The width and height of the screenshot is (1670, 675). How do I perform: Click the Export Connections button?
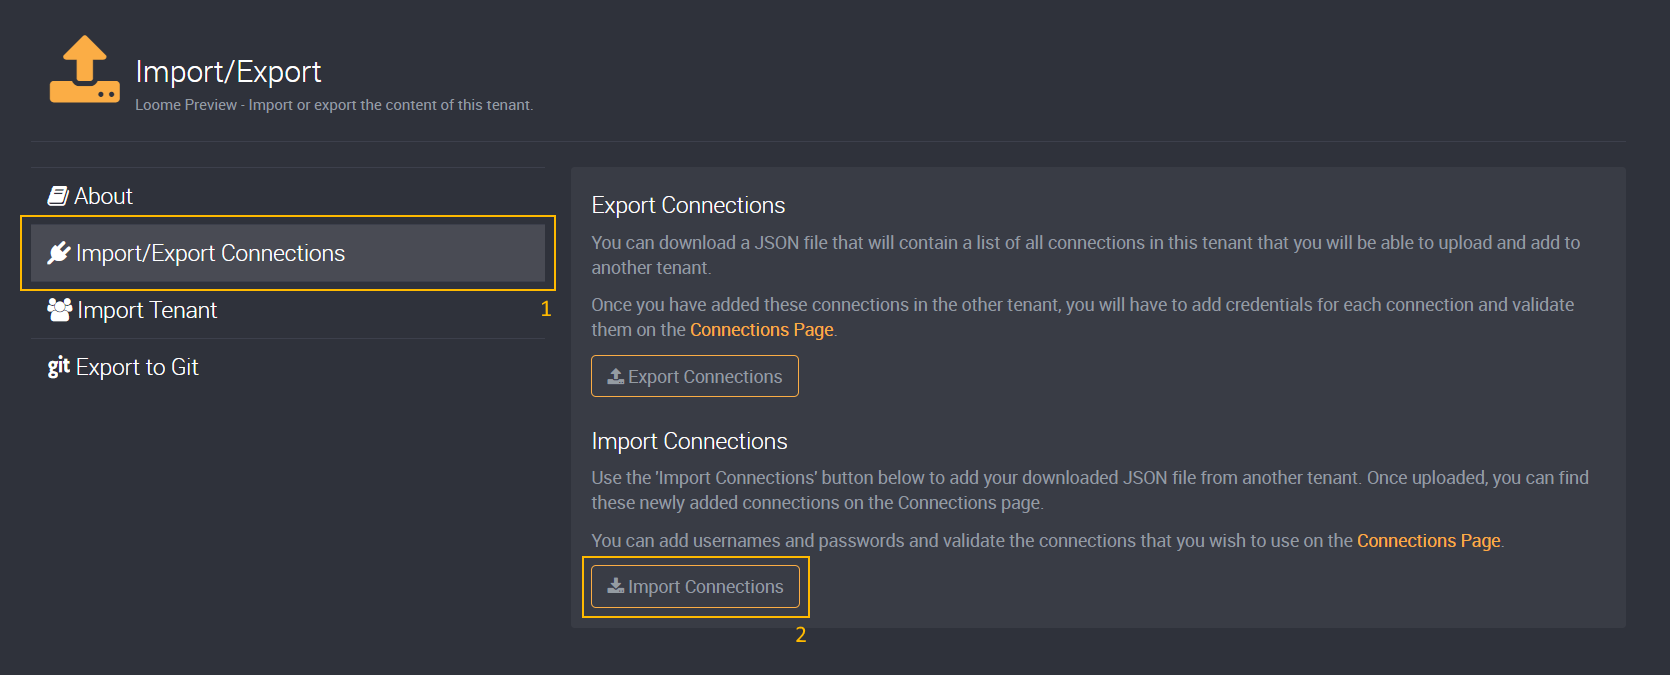pyautogui.click(x=695, y=376)
